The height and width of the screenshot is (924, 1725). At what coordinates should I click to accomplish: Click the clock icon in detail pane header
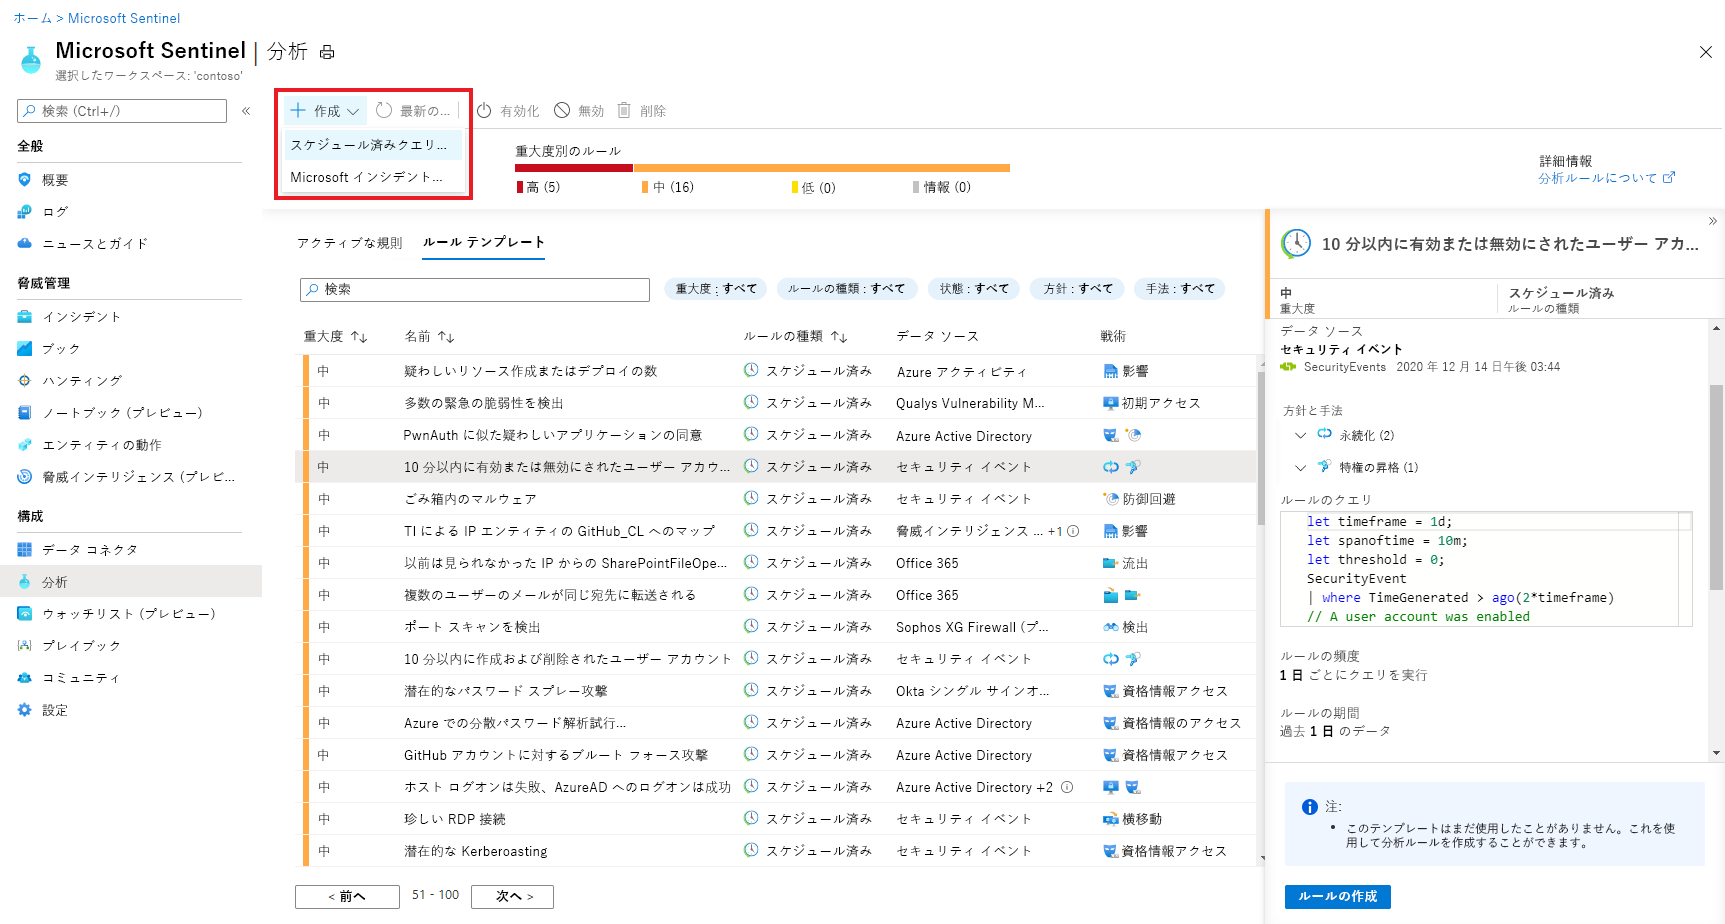[x=1296, y=243]
